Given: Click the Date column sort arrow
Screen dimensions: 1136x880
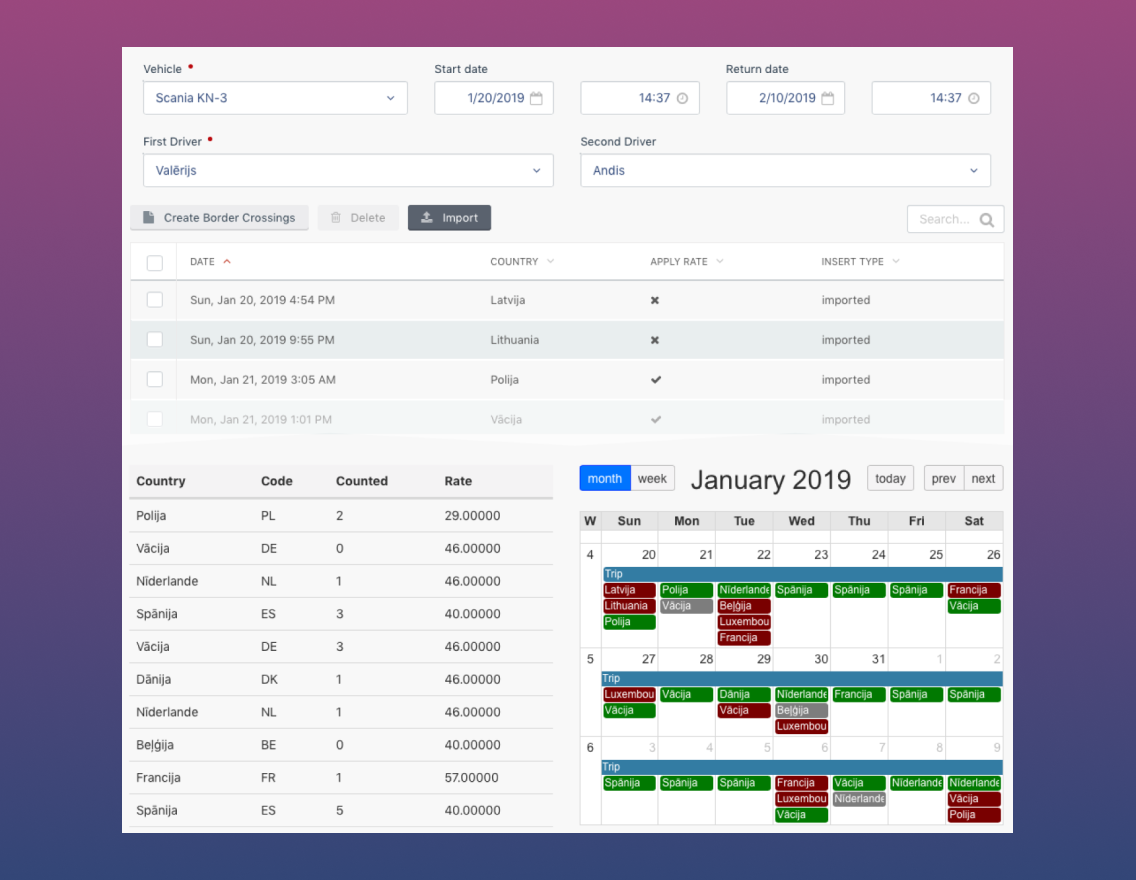Looking at the screenshot, I should (x=227, y=262).
